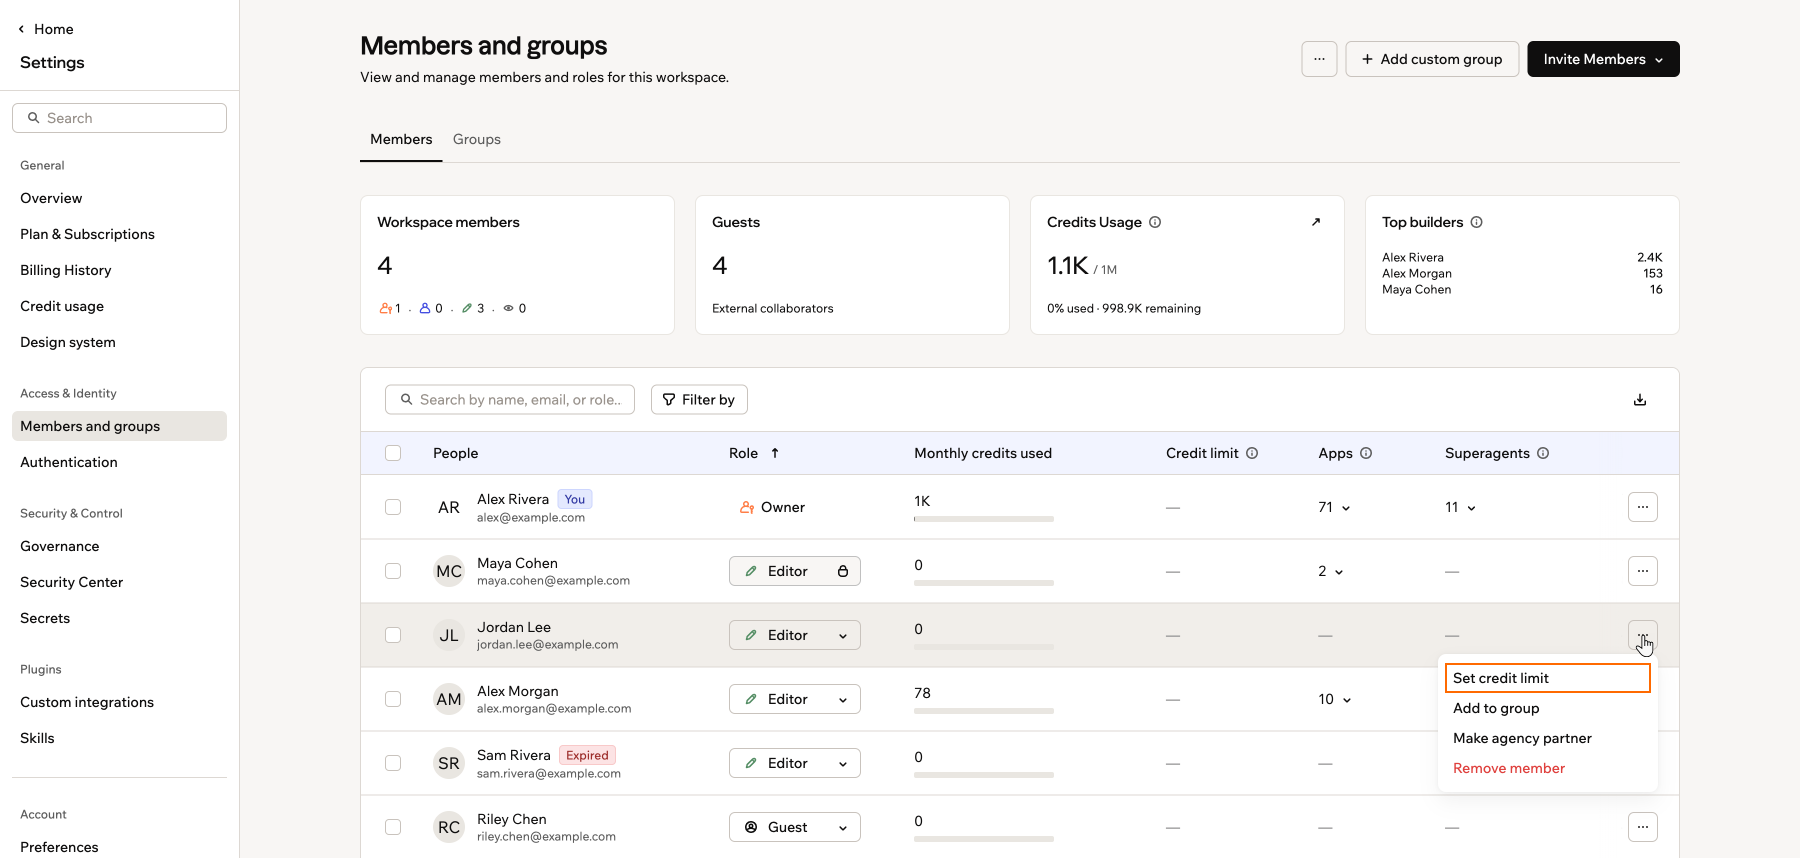The width and height of the screenshot is (1800, 858).
Task: Check the box for Maya Cohen's row
Action: 393,571
